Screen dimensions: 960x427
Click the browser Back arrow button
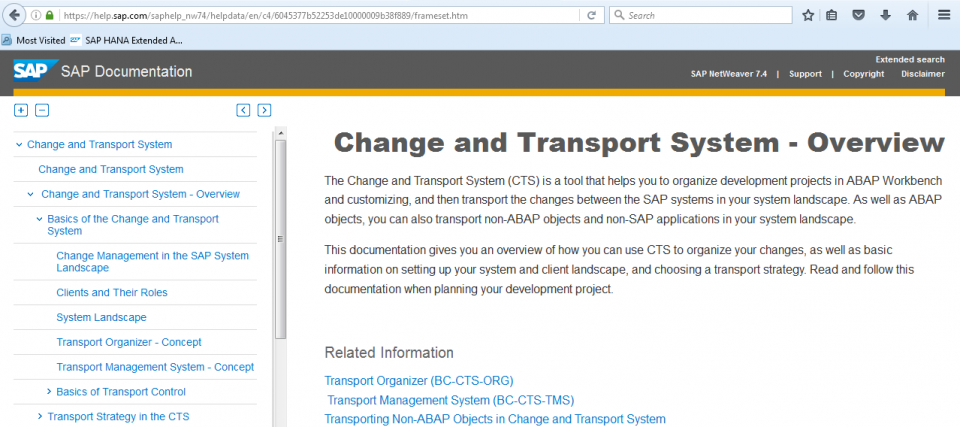point(15,16)
